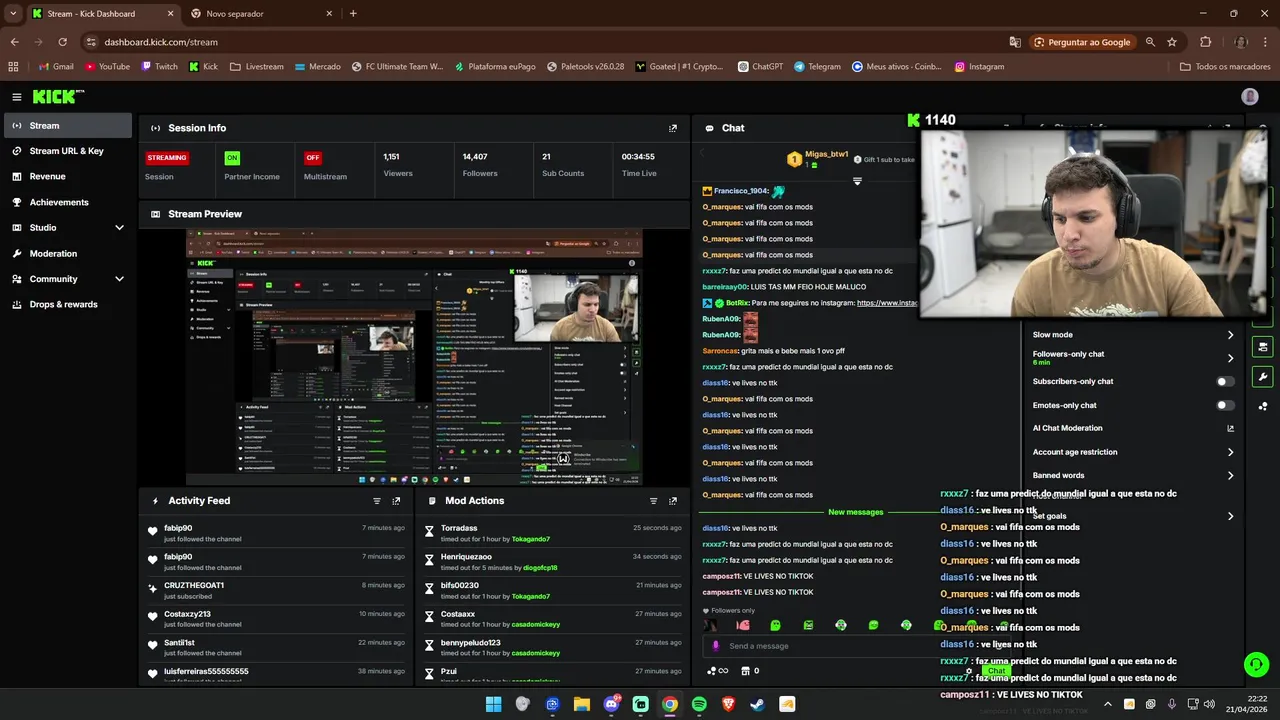Open Mod Actions filter options
Screen dimensions: 1280x720
click(x=654, y=501)
